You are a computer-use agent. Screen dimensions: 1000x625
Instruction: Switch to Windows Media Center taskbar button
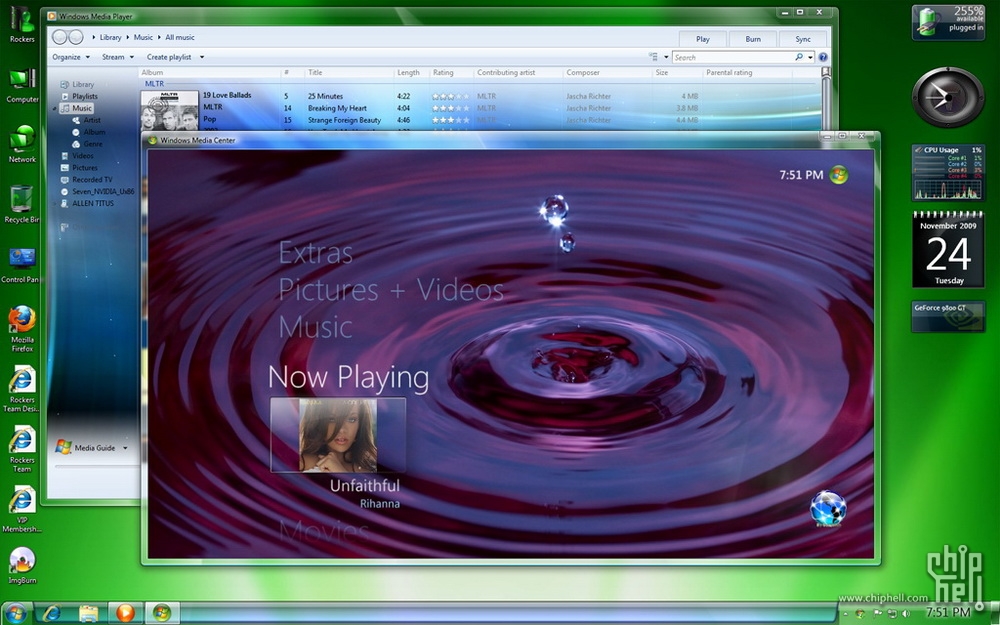[x=162, y=614]
